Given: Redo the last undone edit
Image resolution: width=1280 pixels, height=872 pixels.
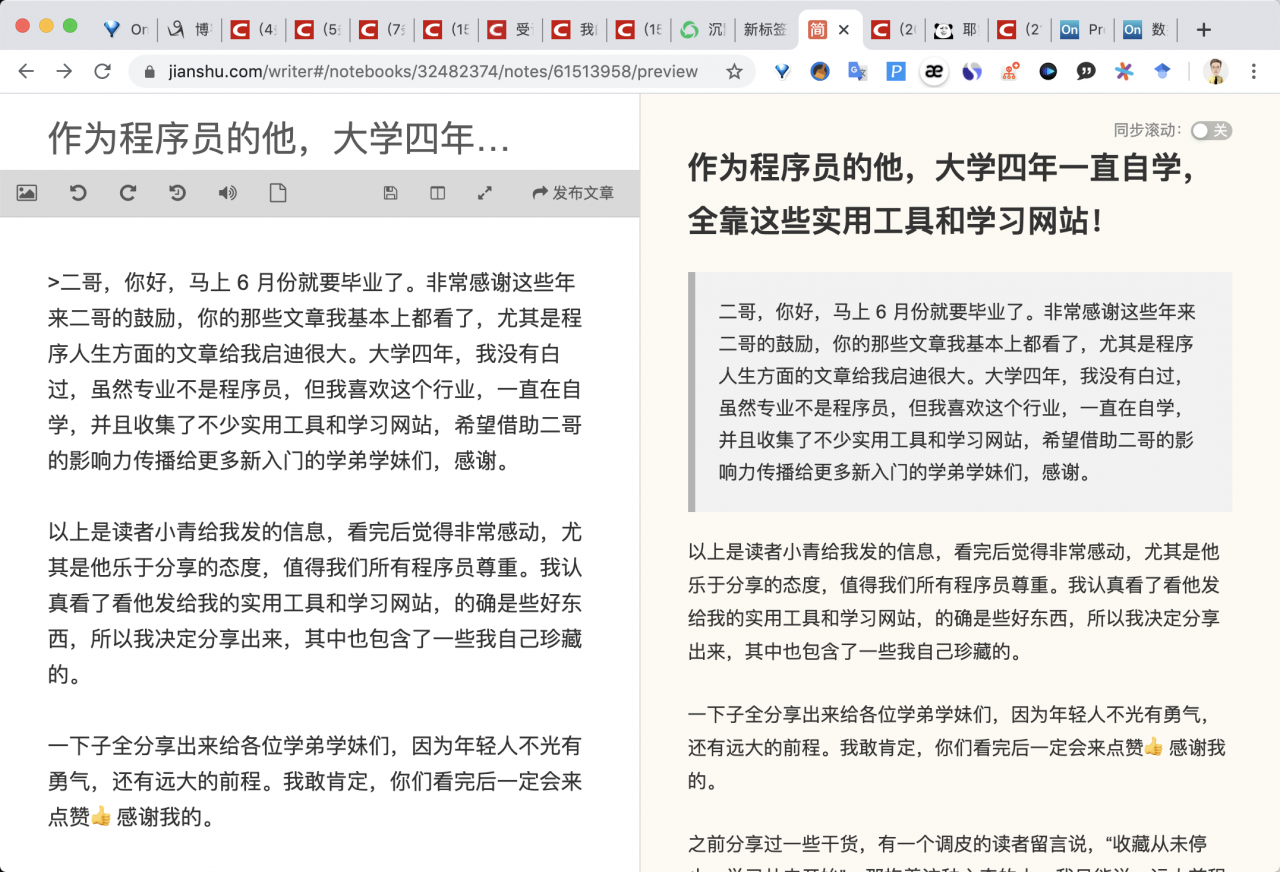Looking at the screenshot, I should [128, 193].
